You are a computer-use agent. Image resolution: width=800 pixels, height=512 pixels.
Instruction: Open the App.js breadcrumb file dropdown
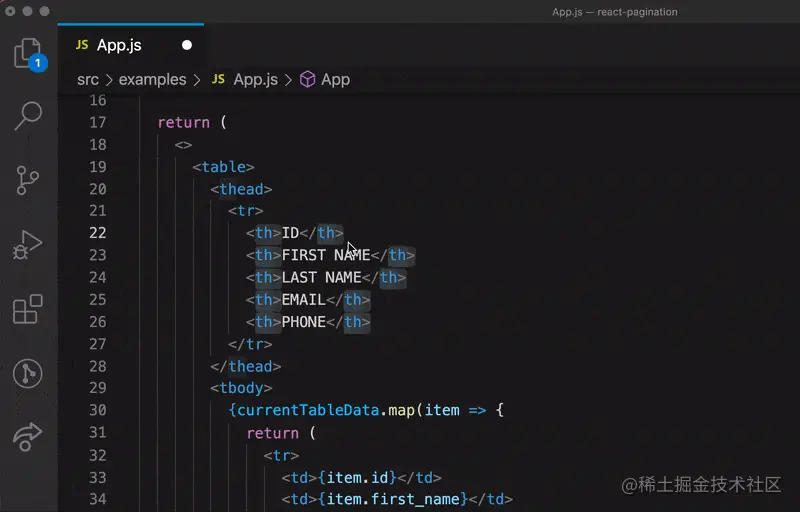click(x=255, y=79)
